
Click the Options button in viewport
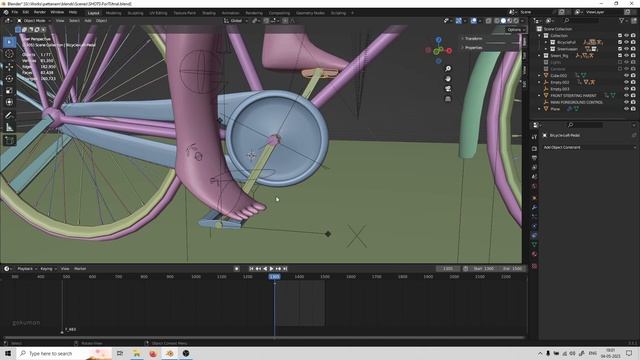coord(515,30)
